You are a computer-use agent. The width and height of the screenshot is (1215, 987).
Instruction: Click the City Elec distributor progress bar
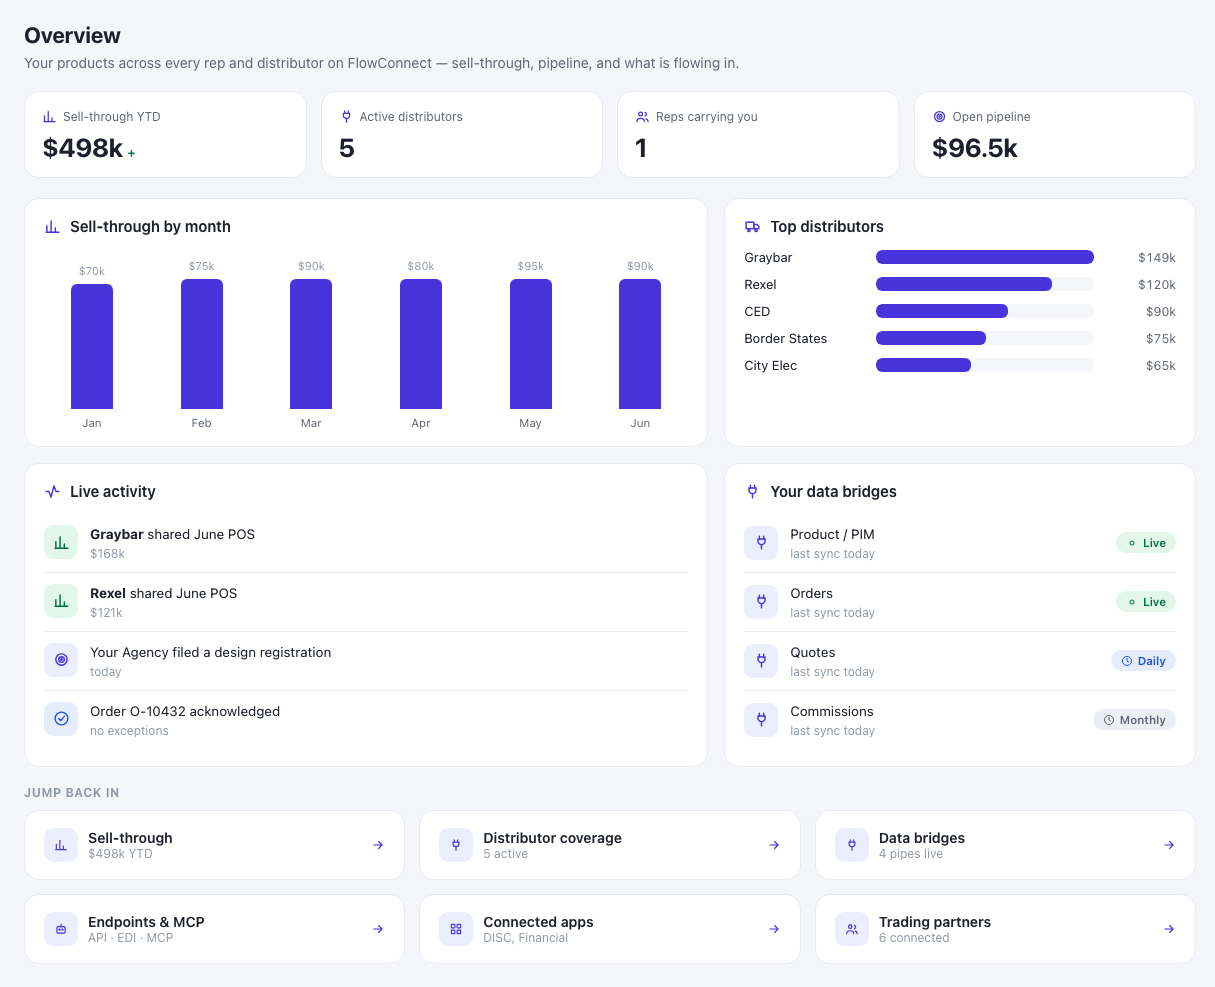point(985,365)
